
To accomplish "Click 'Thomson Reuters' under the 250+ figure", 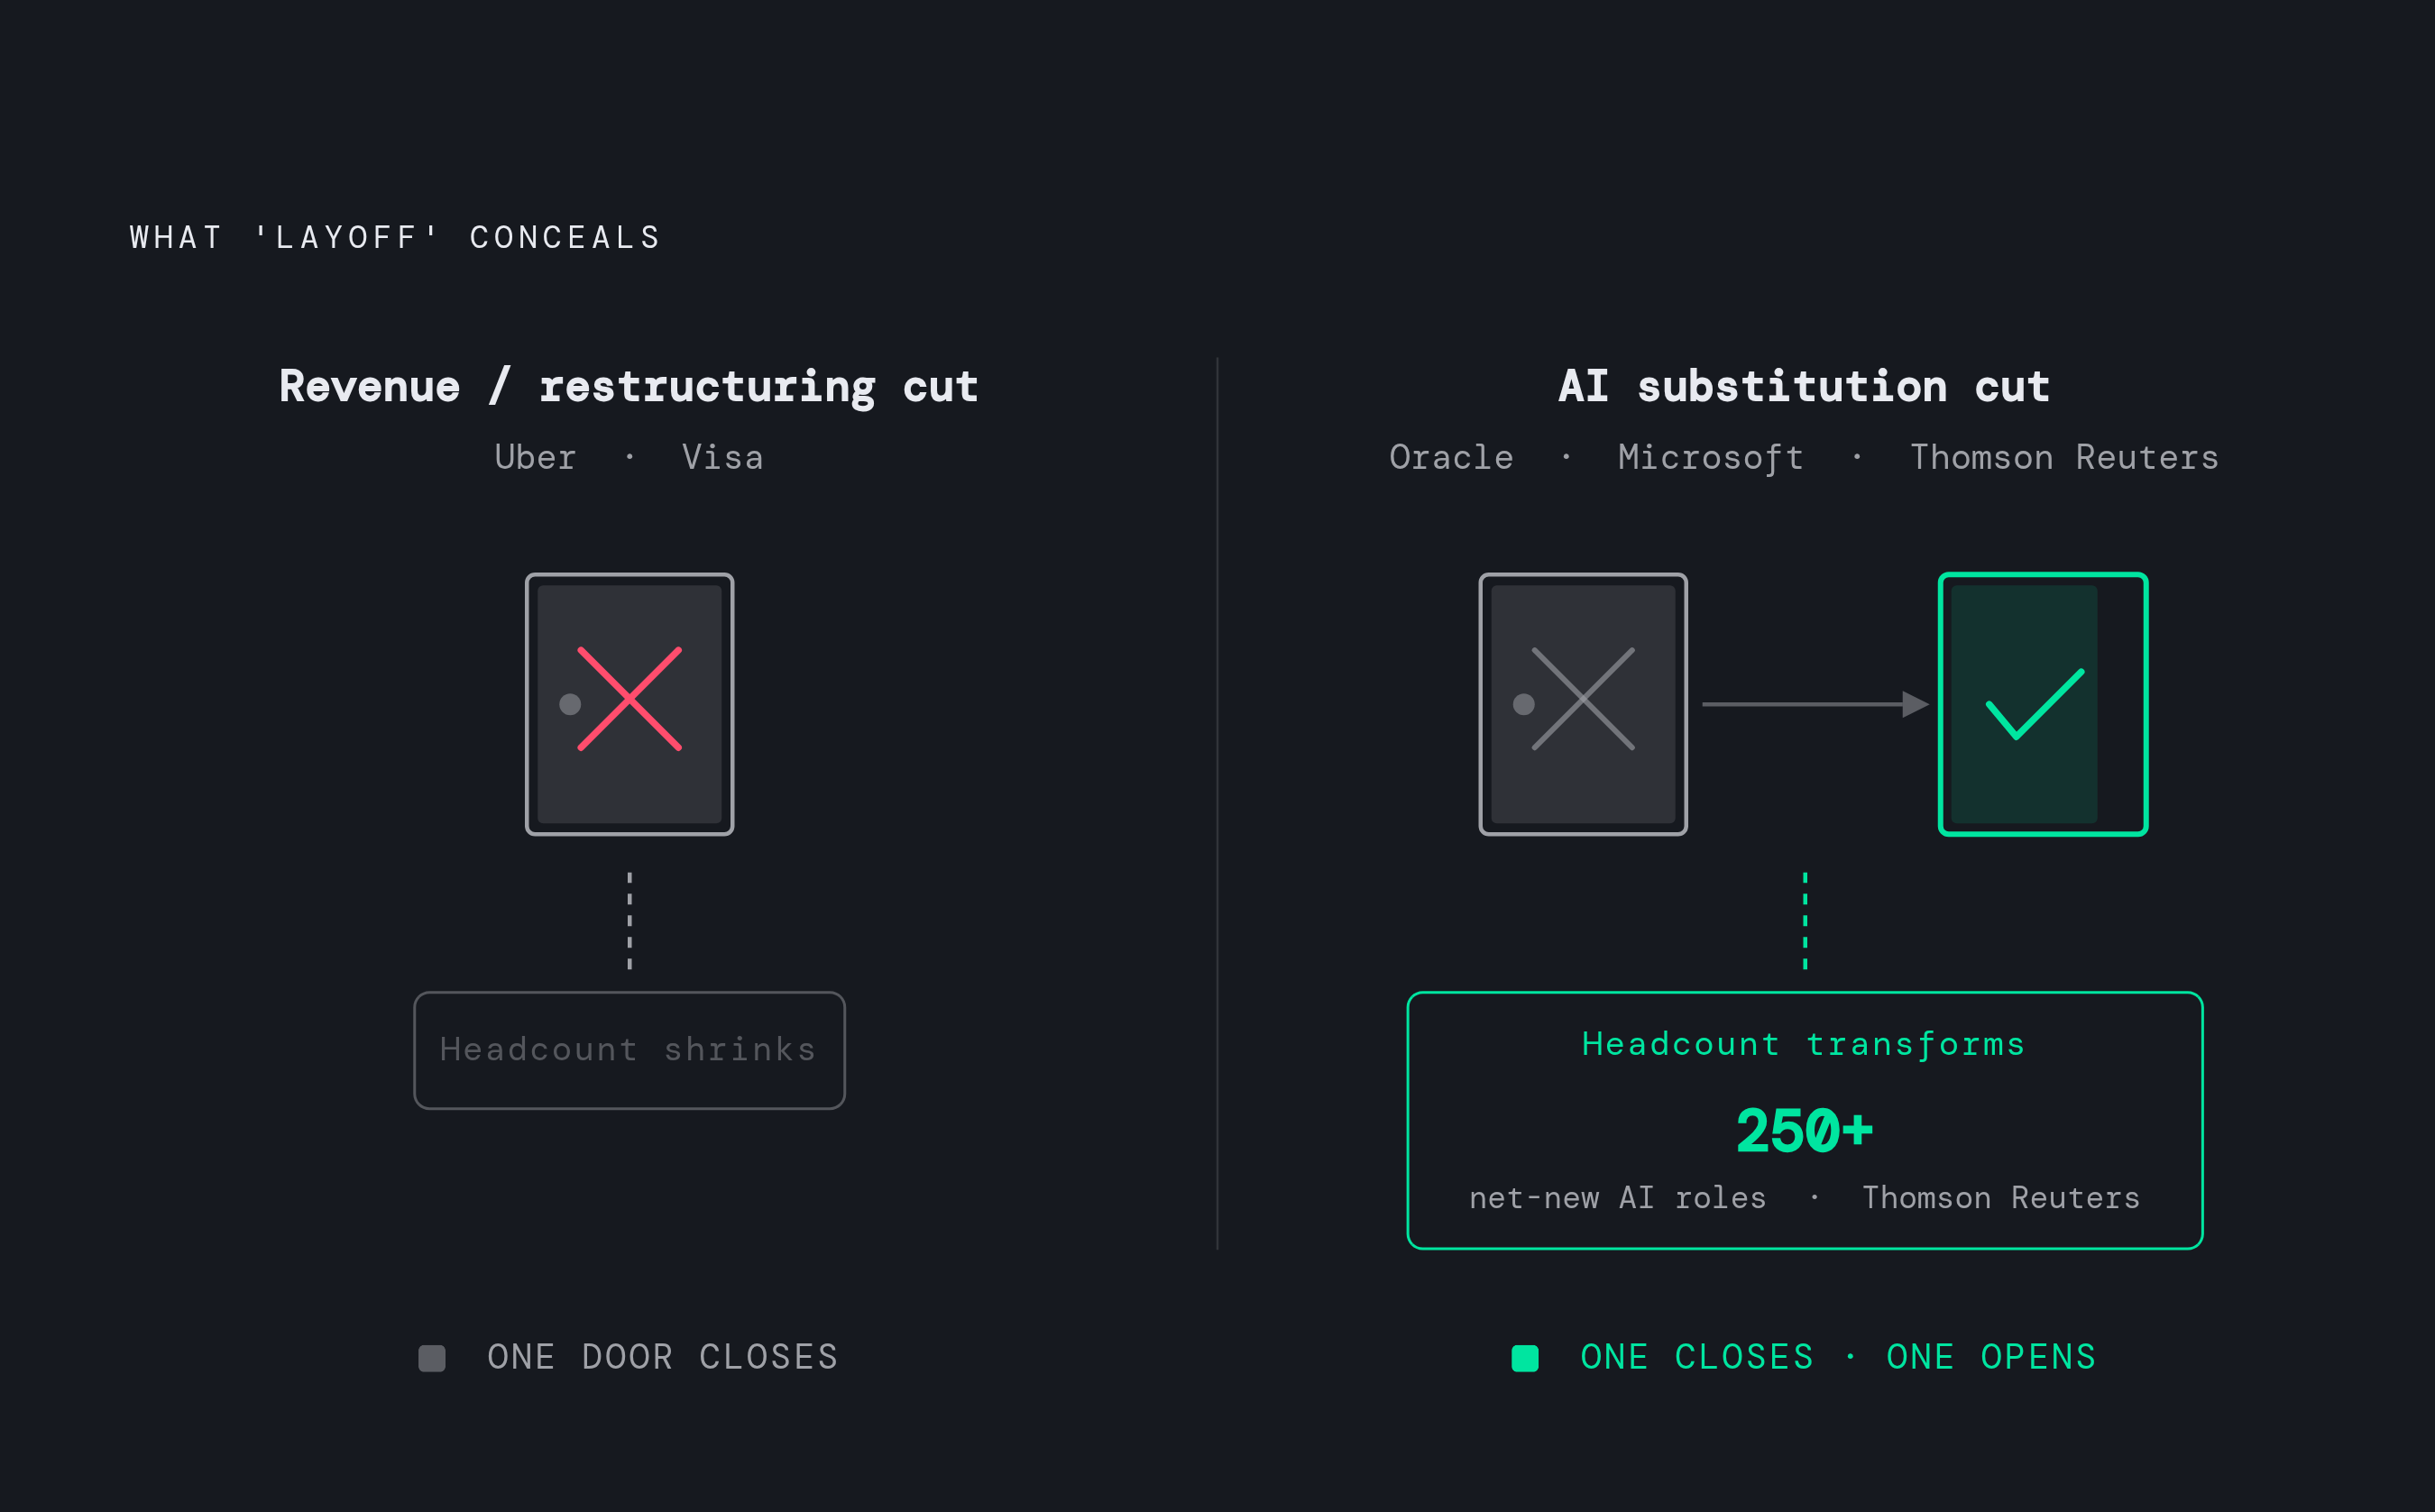I will (2001, 1198).
